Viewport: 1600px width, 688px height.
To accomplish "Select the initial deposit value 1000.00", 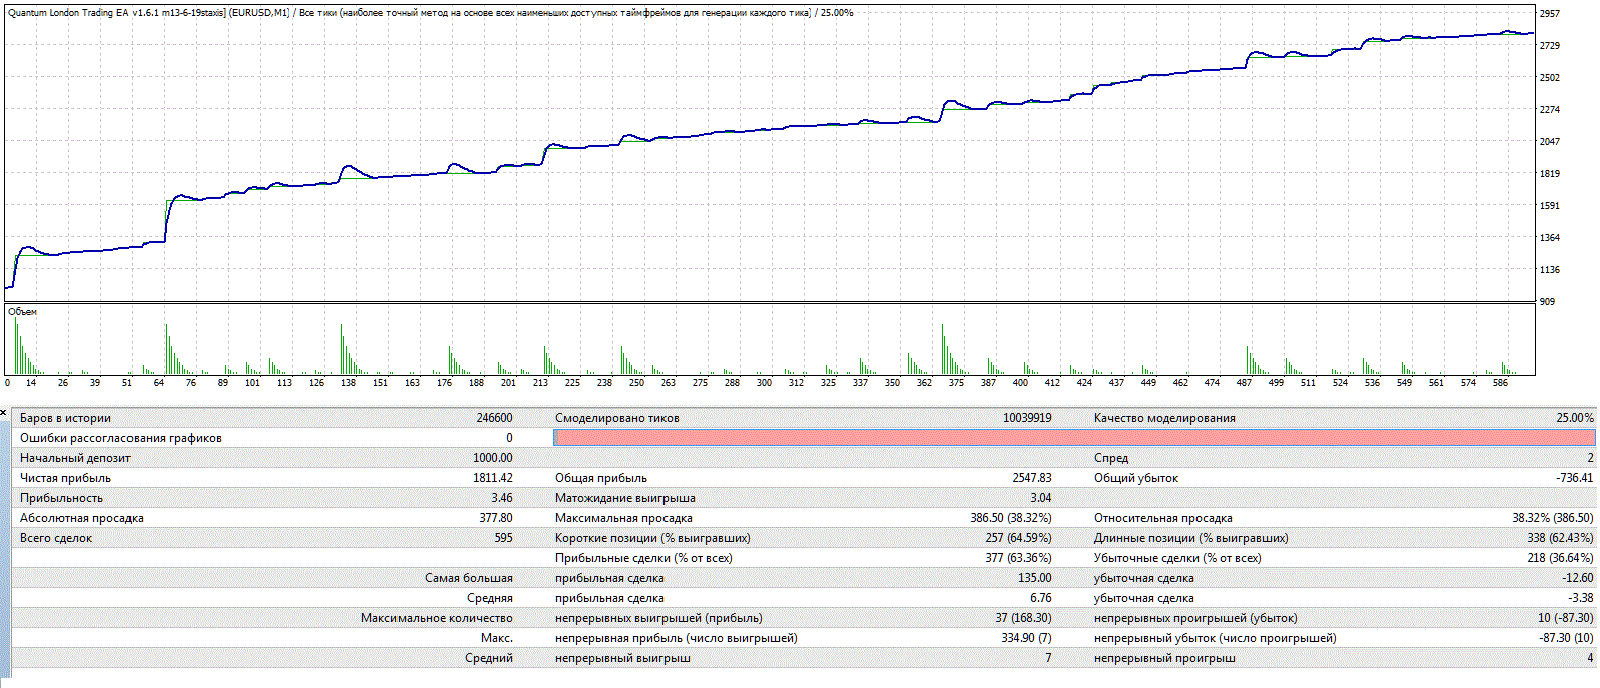I will pos(493,458).
